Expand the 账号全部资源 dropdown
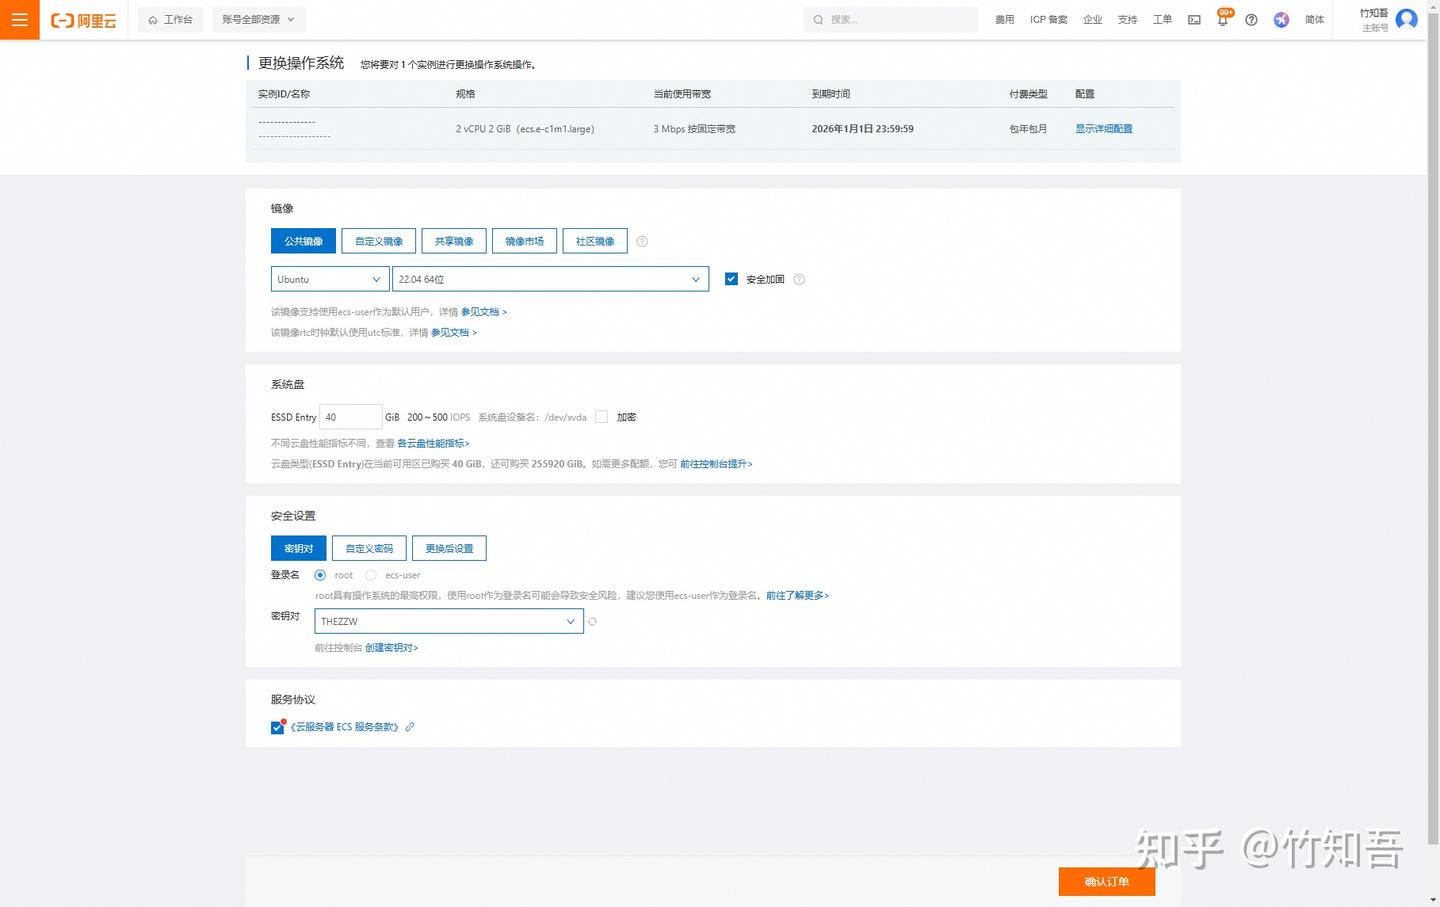1440x907 pixels. point(259,20)
